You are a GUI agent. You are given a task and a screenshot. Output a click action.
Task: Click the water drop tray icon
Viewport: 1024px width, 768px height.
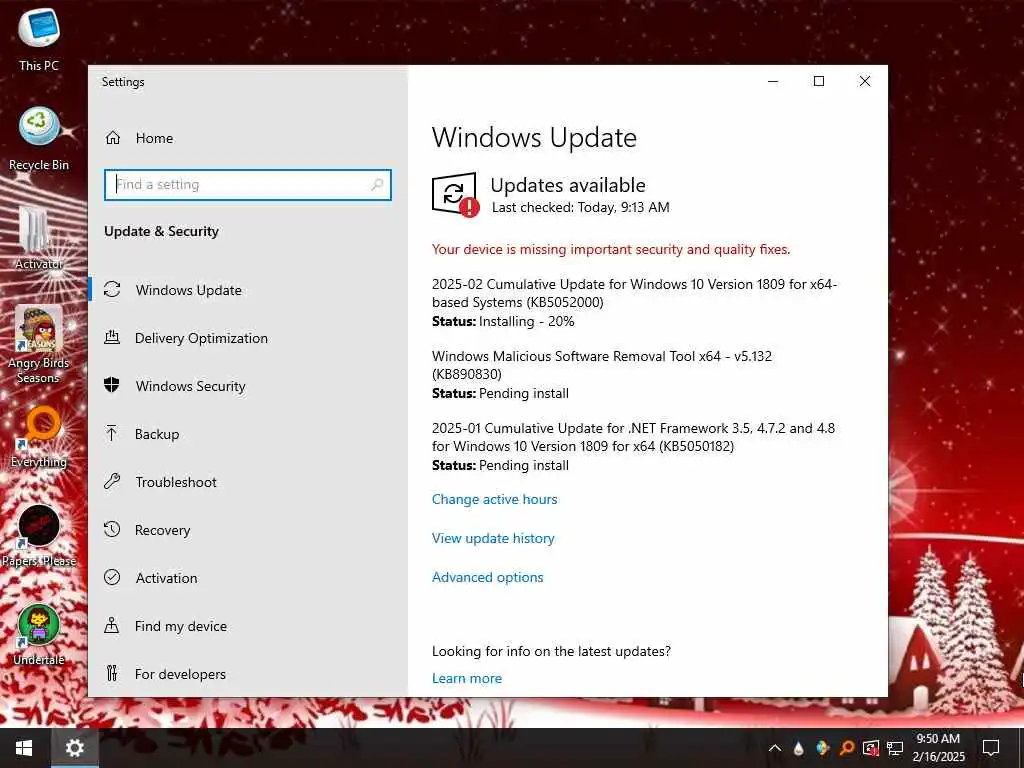798,748
